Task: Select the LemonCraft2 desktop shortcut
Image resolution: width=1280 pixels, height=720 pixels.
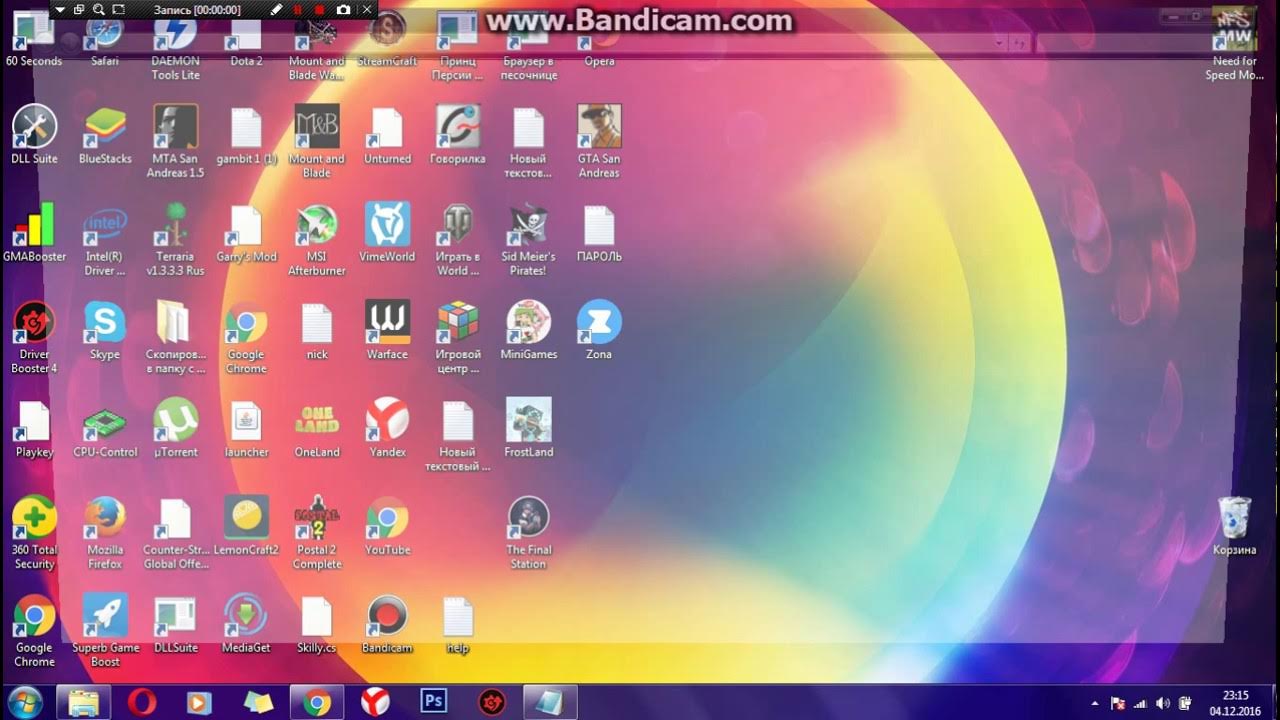Action: tap(246, 526)
